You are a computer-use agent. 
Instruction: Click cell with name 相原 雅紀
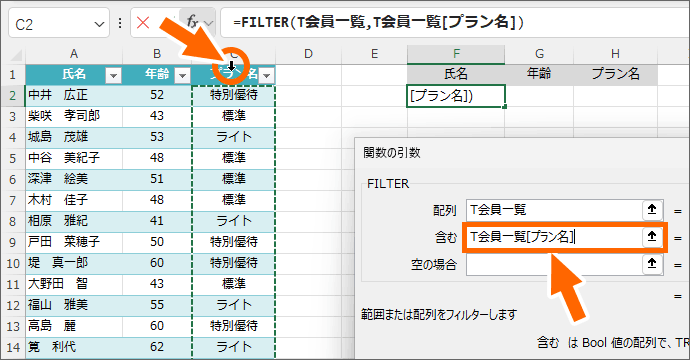(x=73, y=221)
